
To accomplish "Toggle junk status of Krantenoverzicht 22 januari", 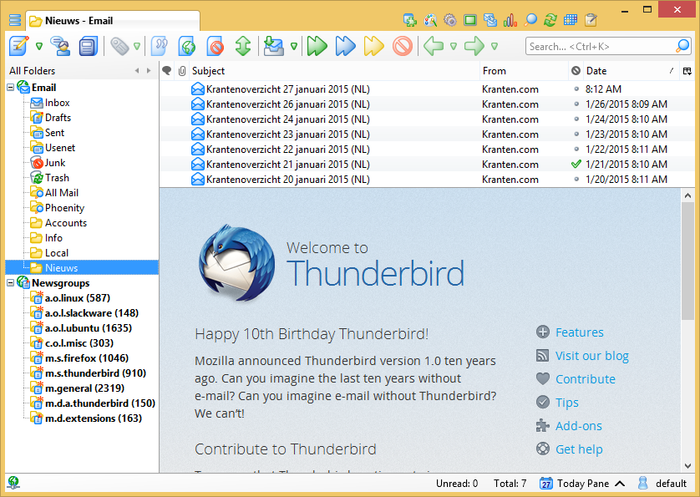I will pos(576,149).
